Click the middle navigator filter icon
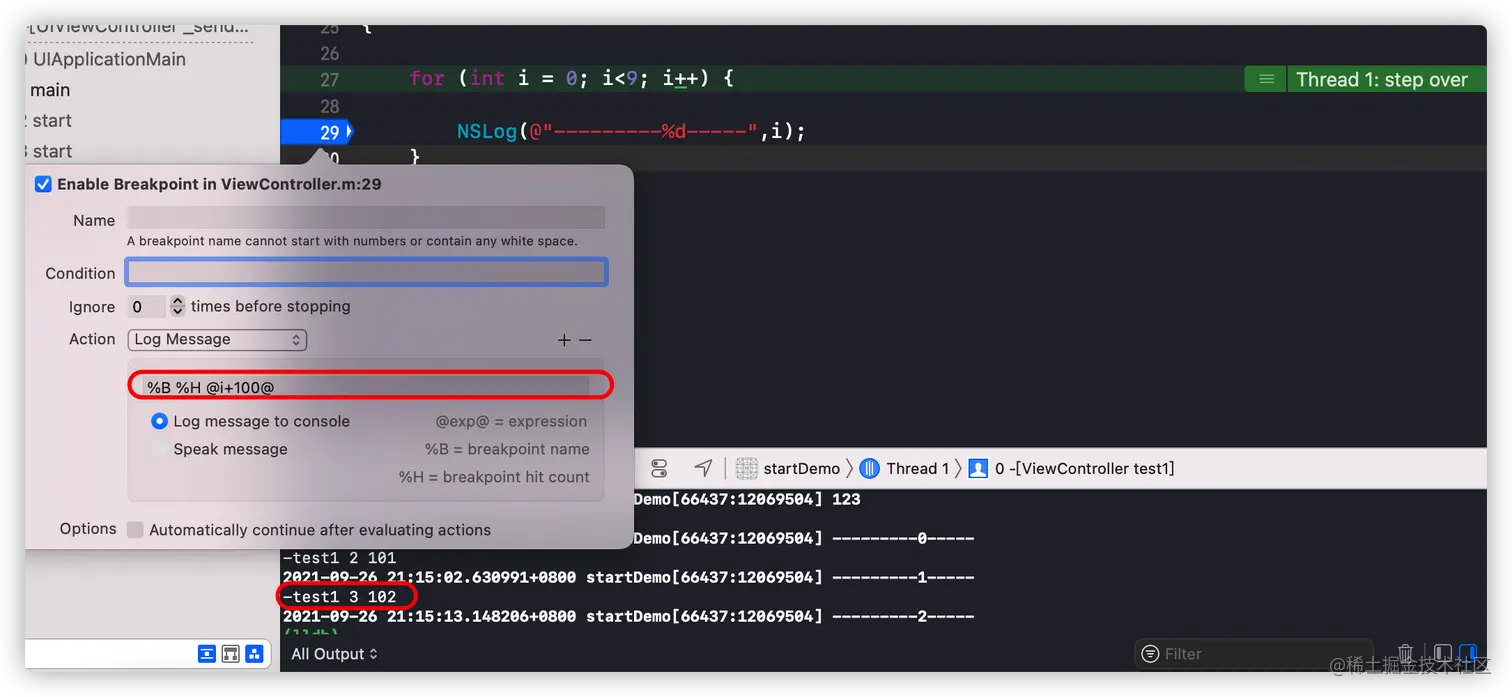Viewport: 1512px width, 697px height. [231, 654]
